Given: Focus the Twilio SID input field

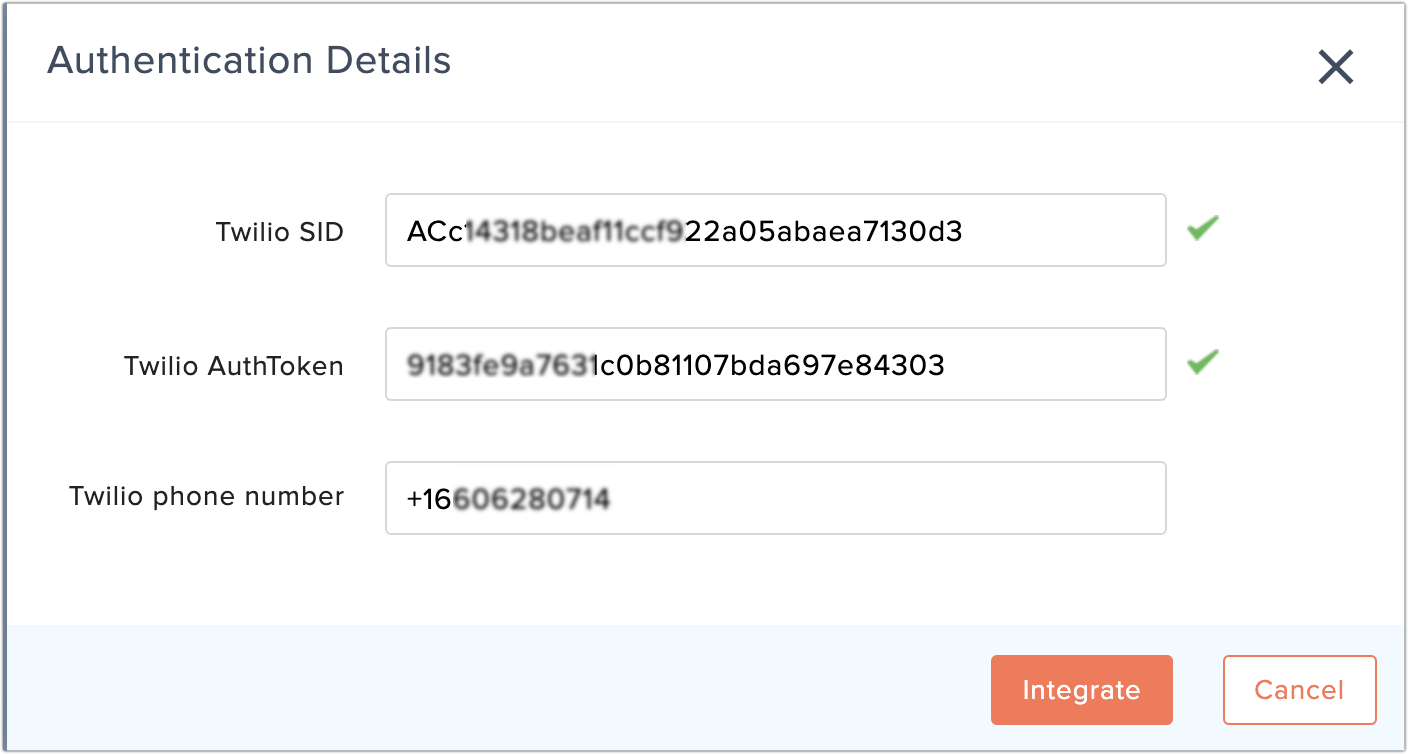Looking at the screenshot, I should pyautogui.click(x=776, y=230).
